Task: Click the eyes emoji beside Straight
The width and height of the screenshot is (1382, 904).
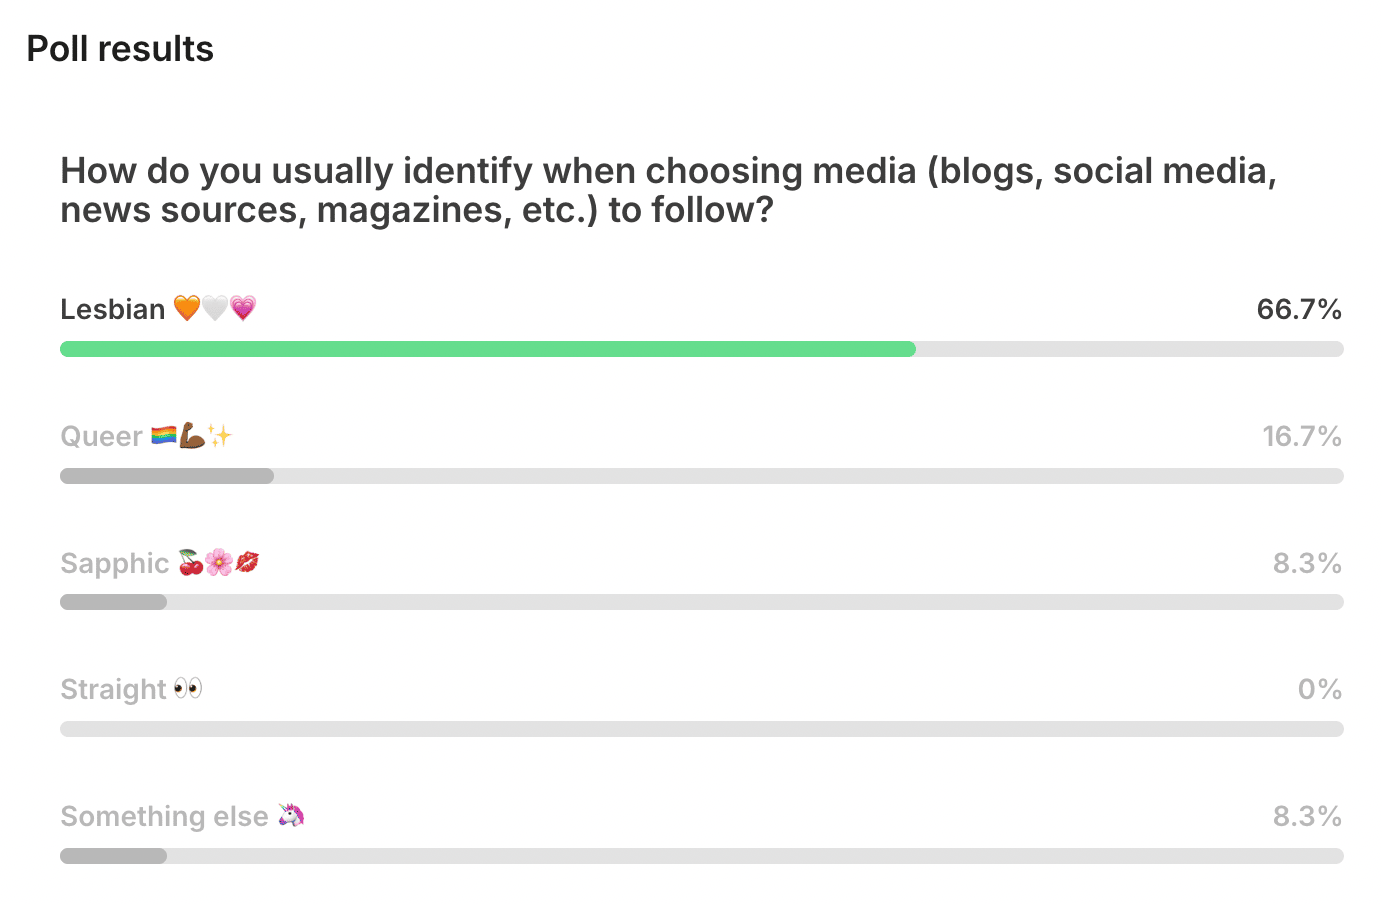Action: point(188,689)
